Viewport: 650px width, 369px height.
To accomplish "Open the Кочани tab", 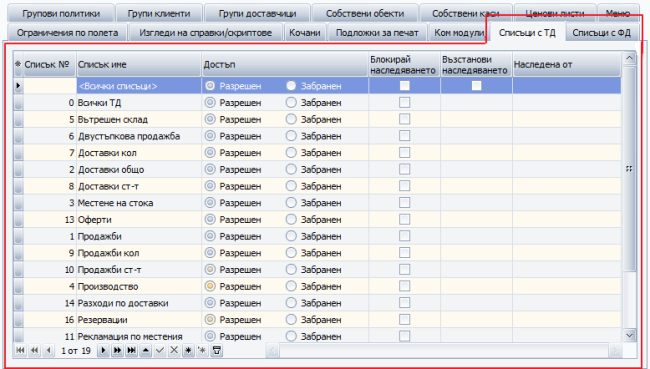I will point(305,33).
